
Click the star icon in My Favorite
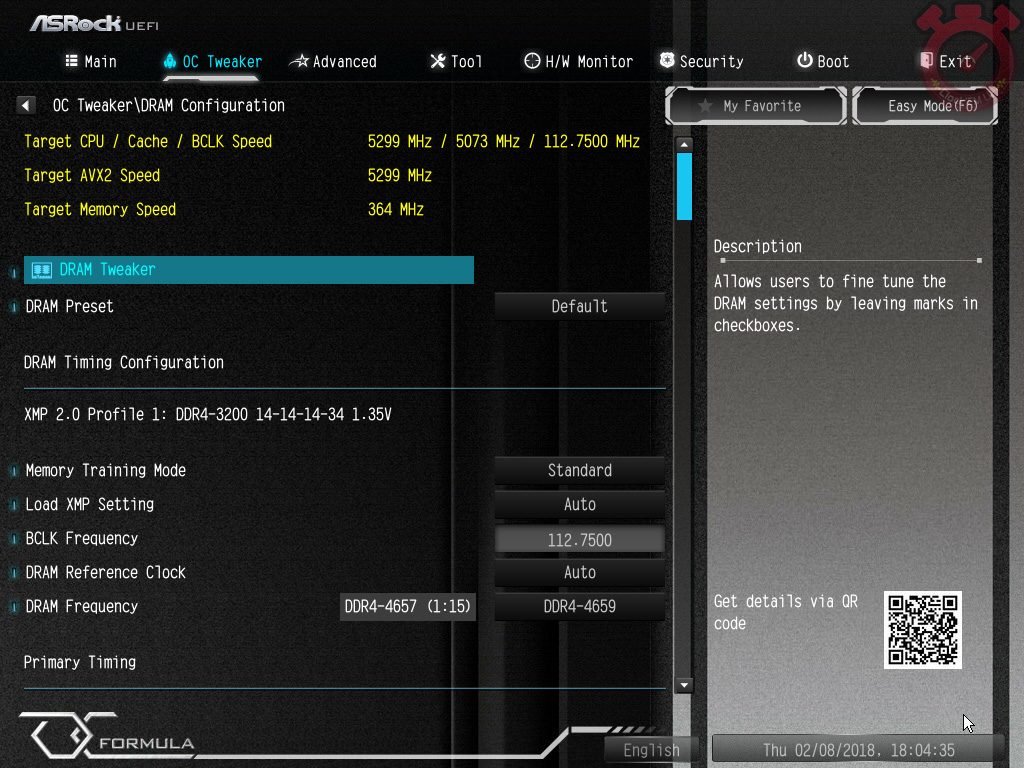click(705, 106)
